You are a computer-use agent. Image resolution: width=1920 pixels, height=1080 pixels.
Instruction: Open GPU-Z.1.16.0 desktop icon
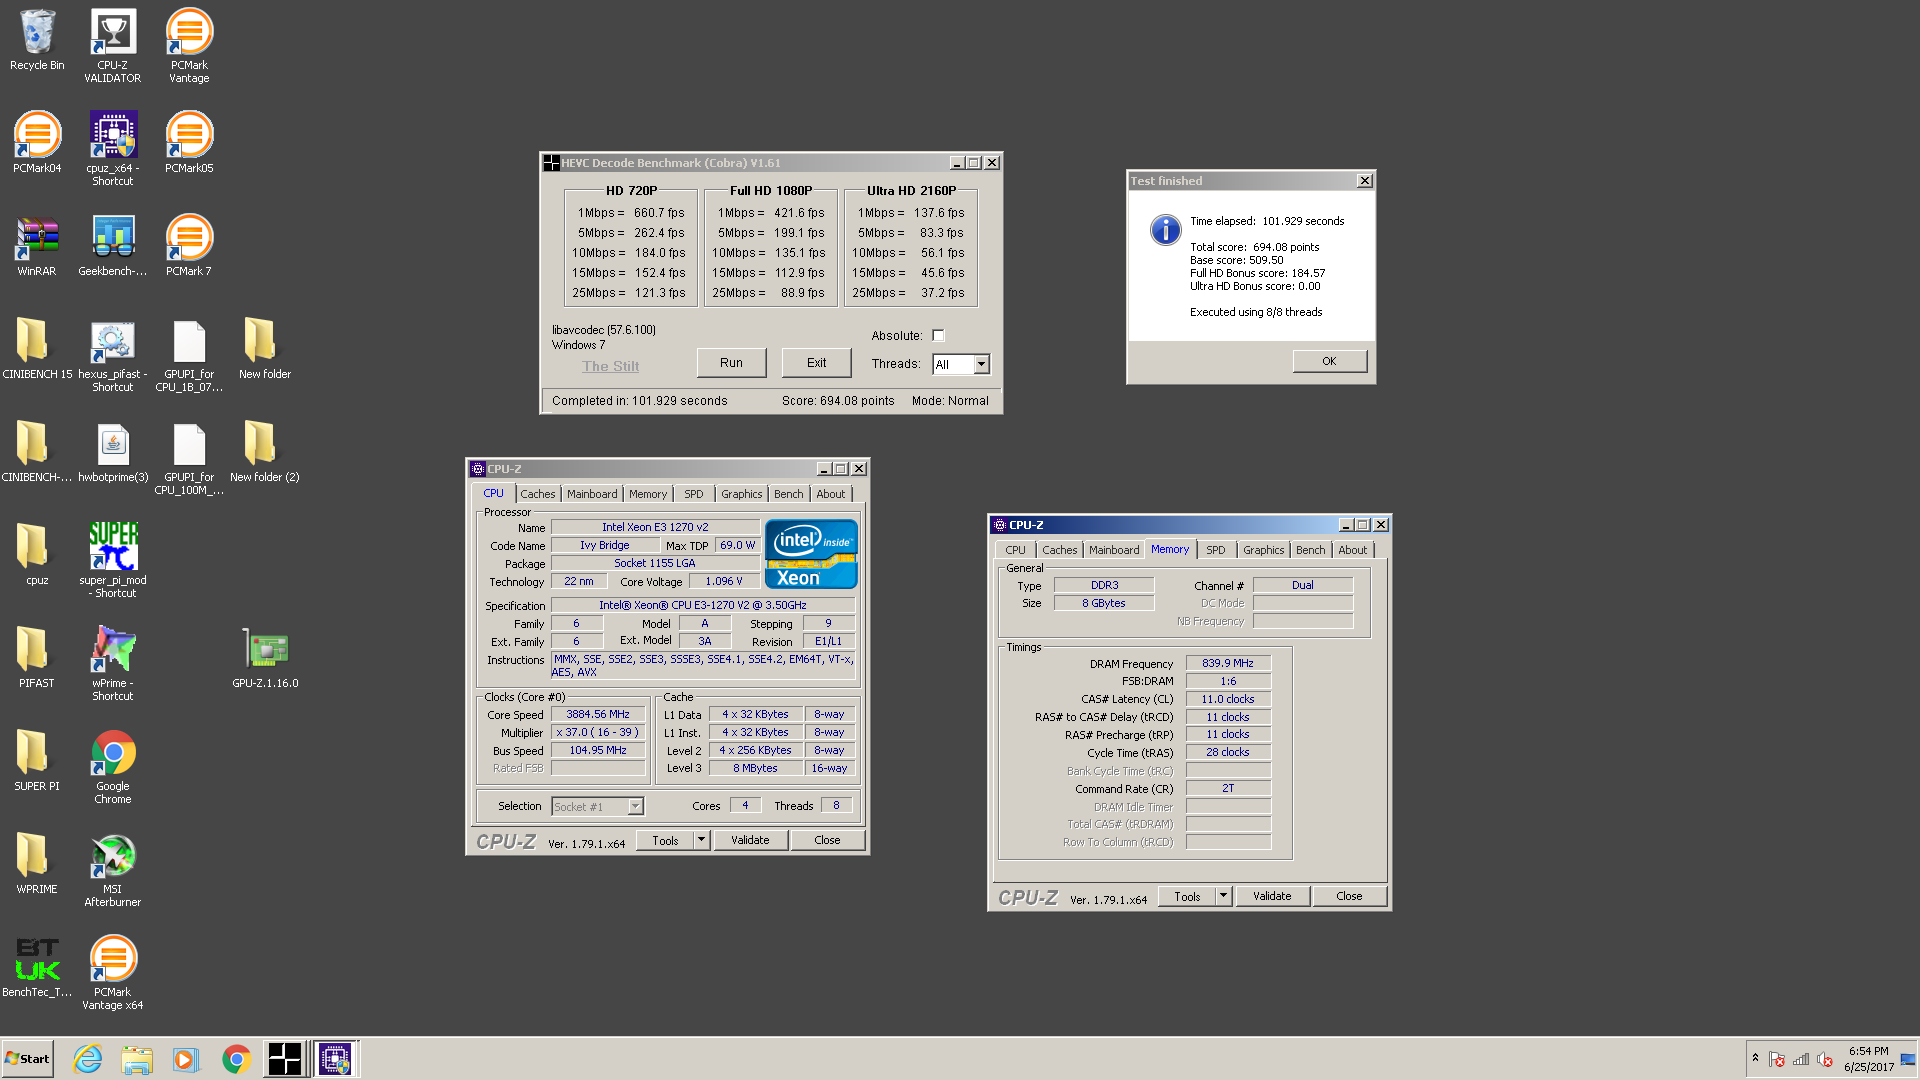[265, 658]
